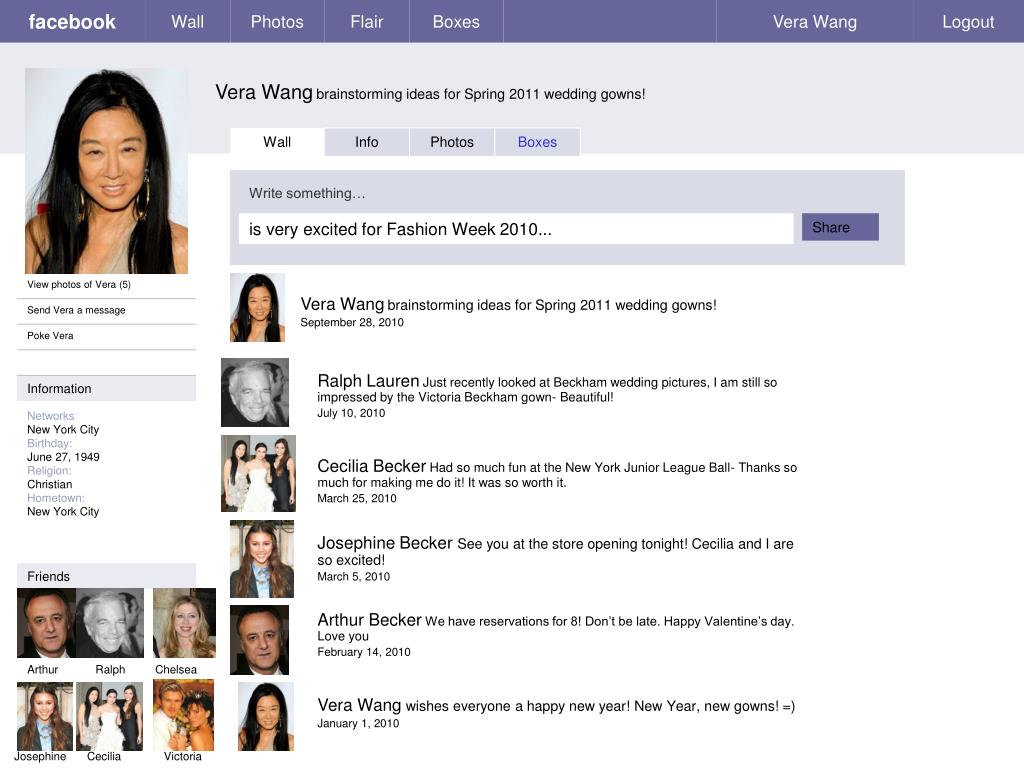Click Send Vera a message

76,310
